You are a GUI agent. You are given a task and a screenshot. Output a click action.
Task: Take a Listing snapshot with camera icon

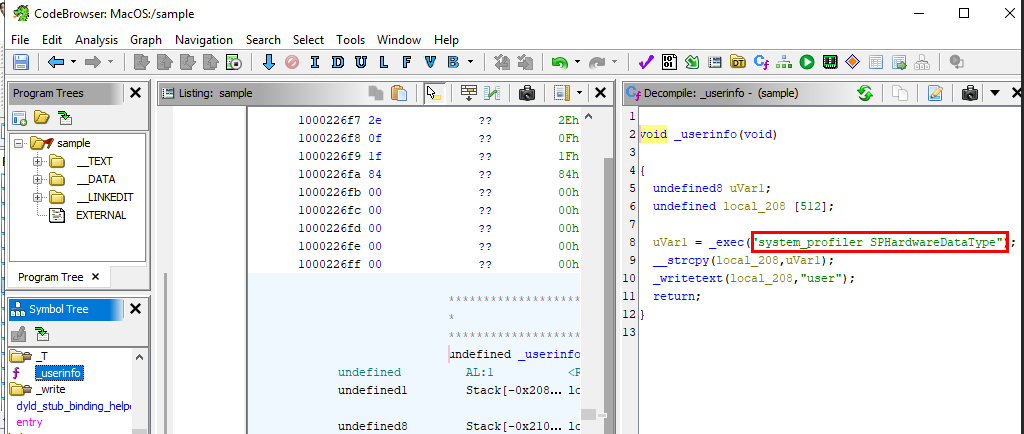pos(527,93)
